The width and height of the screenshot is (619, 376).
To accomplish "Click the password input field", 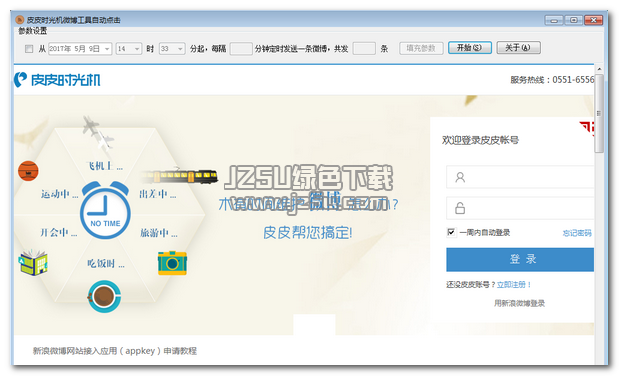I will click(520, 208).
